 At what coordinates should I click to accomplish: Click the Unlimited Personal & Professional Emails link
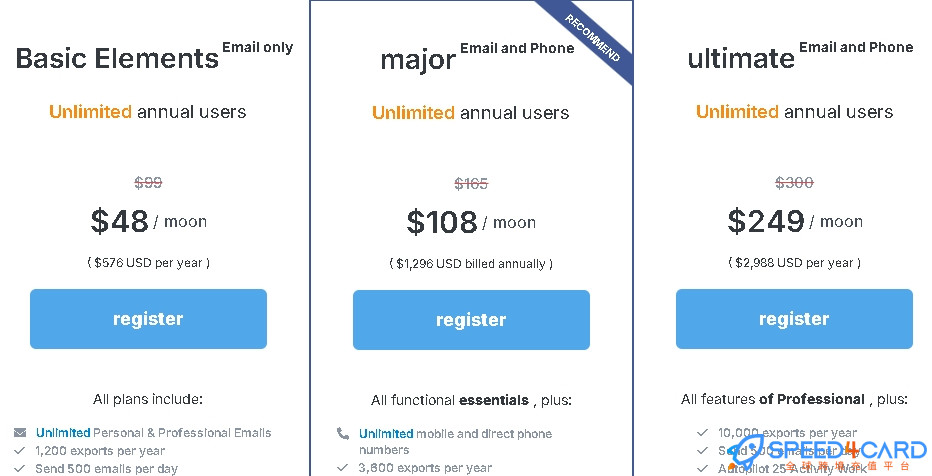pos(153,433)
